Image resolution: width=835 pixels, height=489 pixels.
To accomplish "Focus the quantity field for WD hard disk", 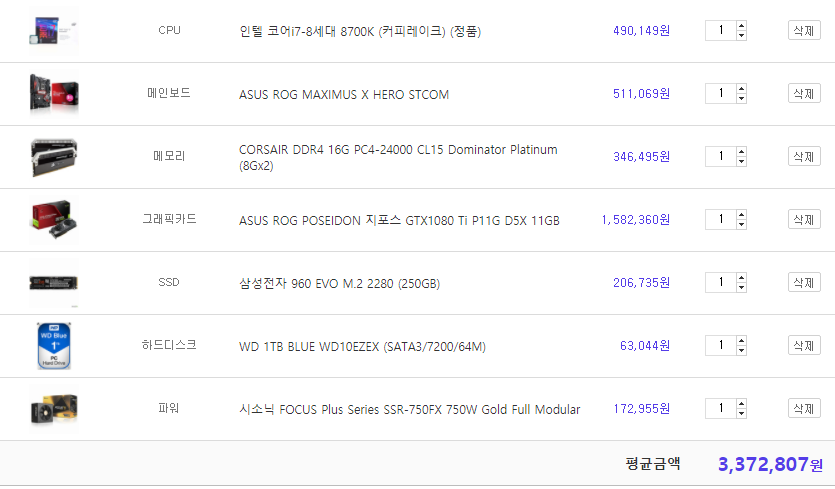I will (x=721, y=346).
